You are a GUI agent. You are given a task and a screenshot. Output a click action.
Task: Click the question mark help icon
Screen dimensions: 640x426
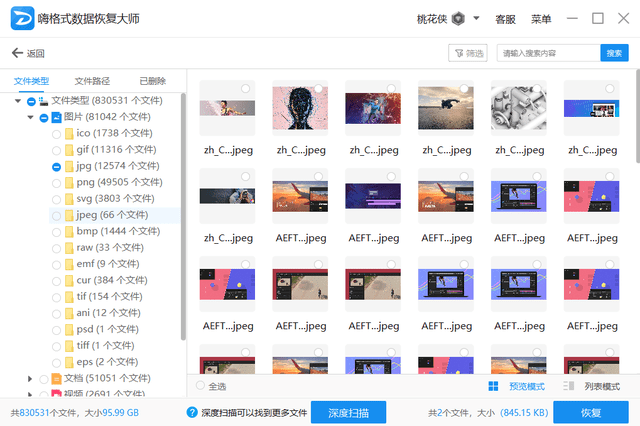click(192, 413)
